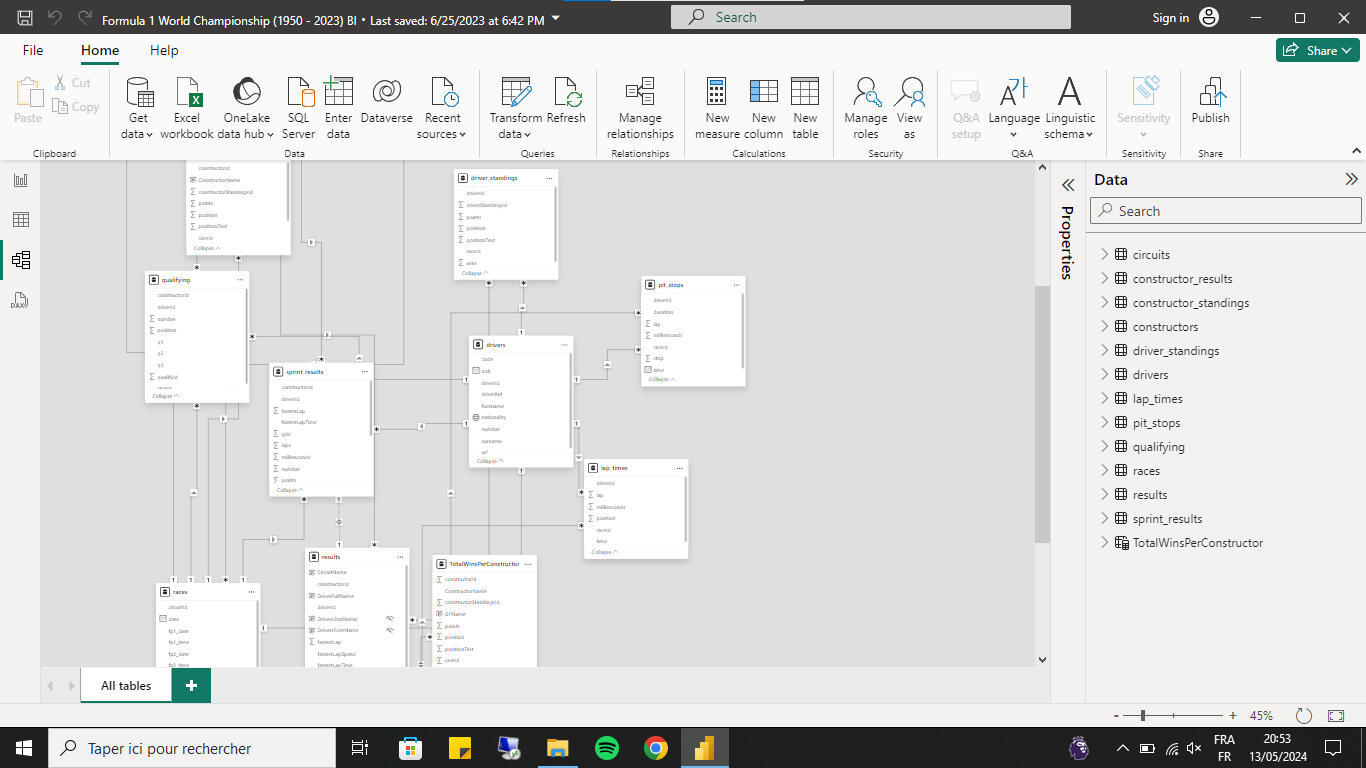Viewport: 1366px width, 768px height.
Task: Switch to Report view in left sidebar
Action: click(20, 180)
